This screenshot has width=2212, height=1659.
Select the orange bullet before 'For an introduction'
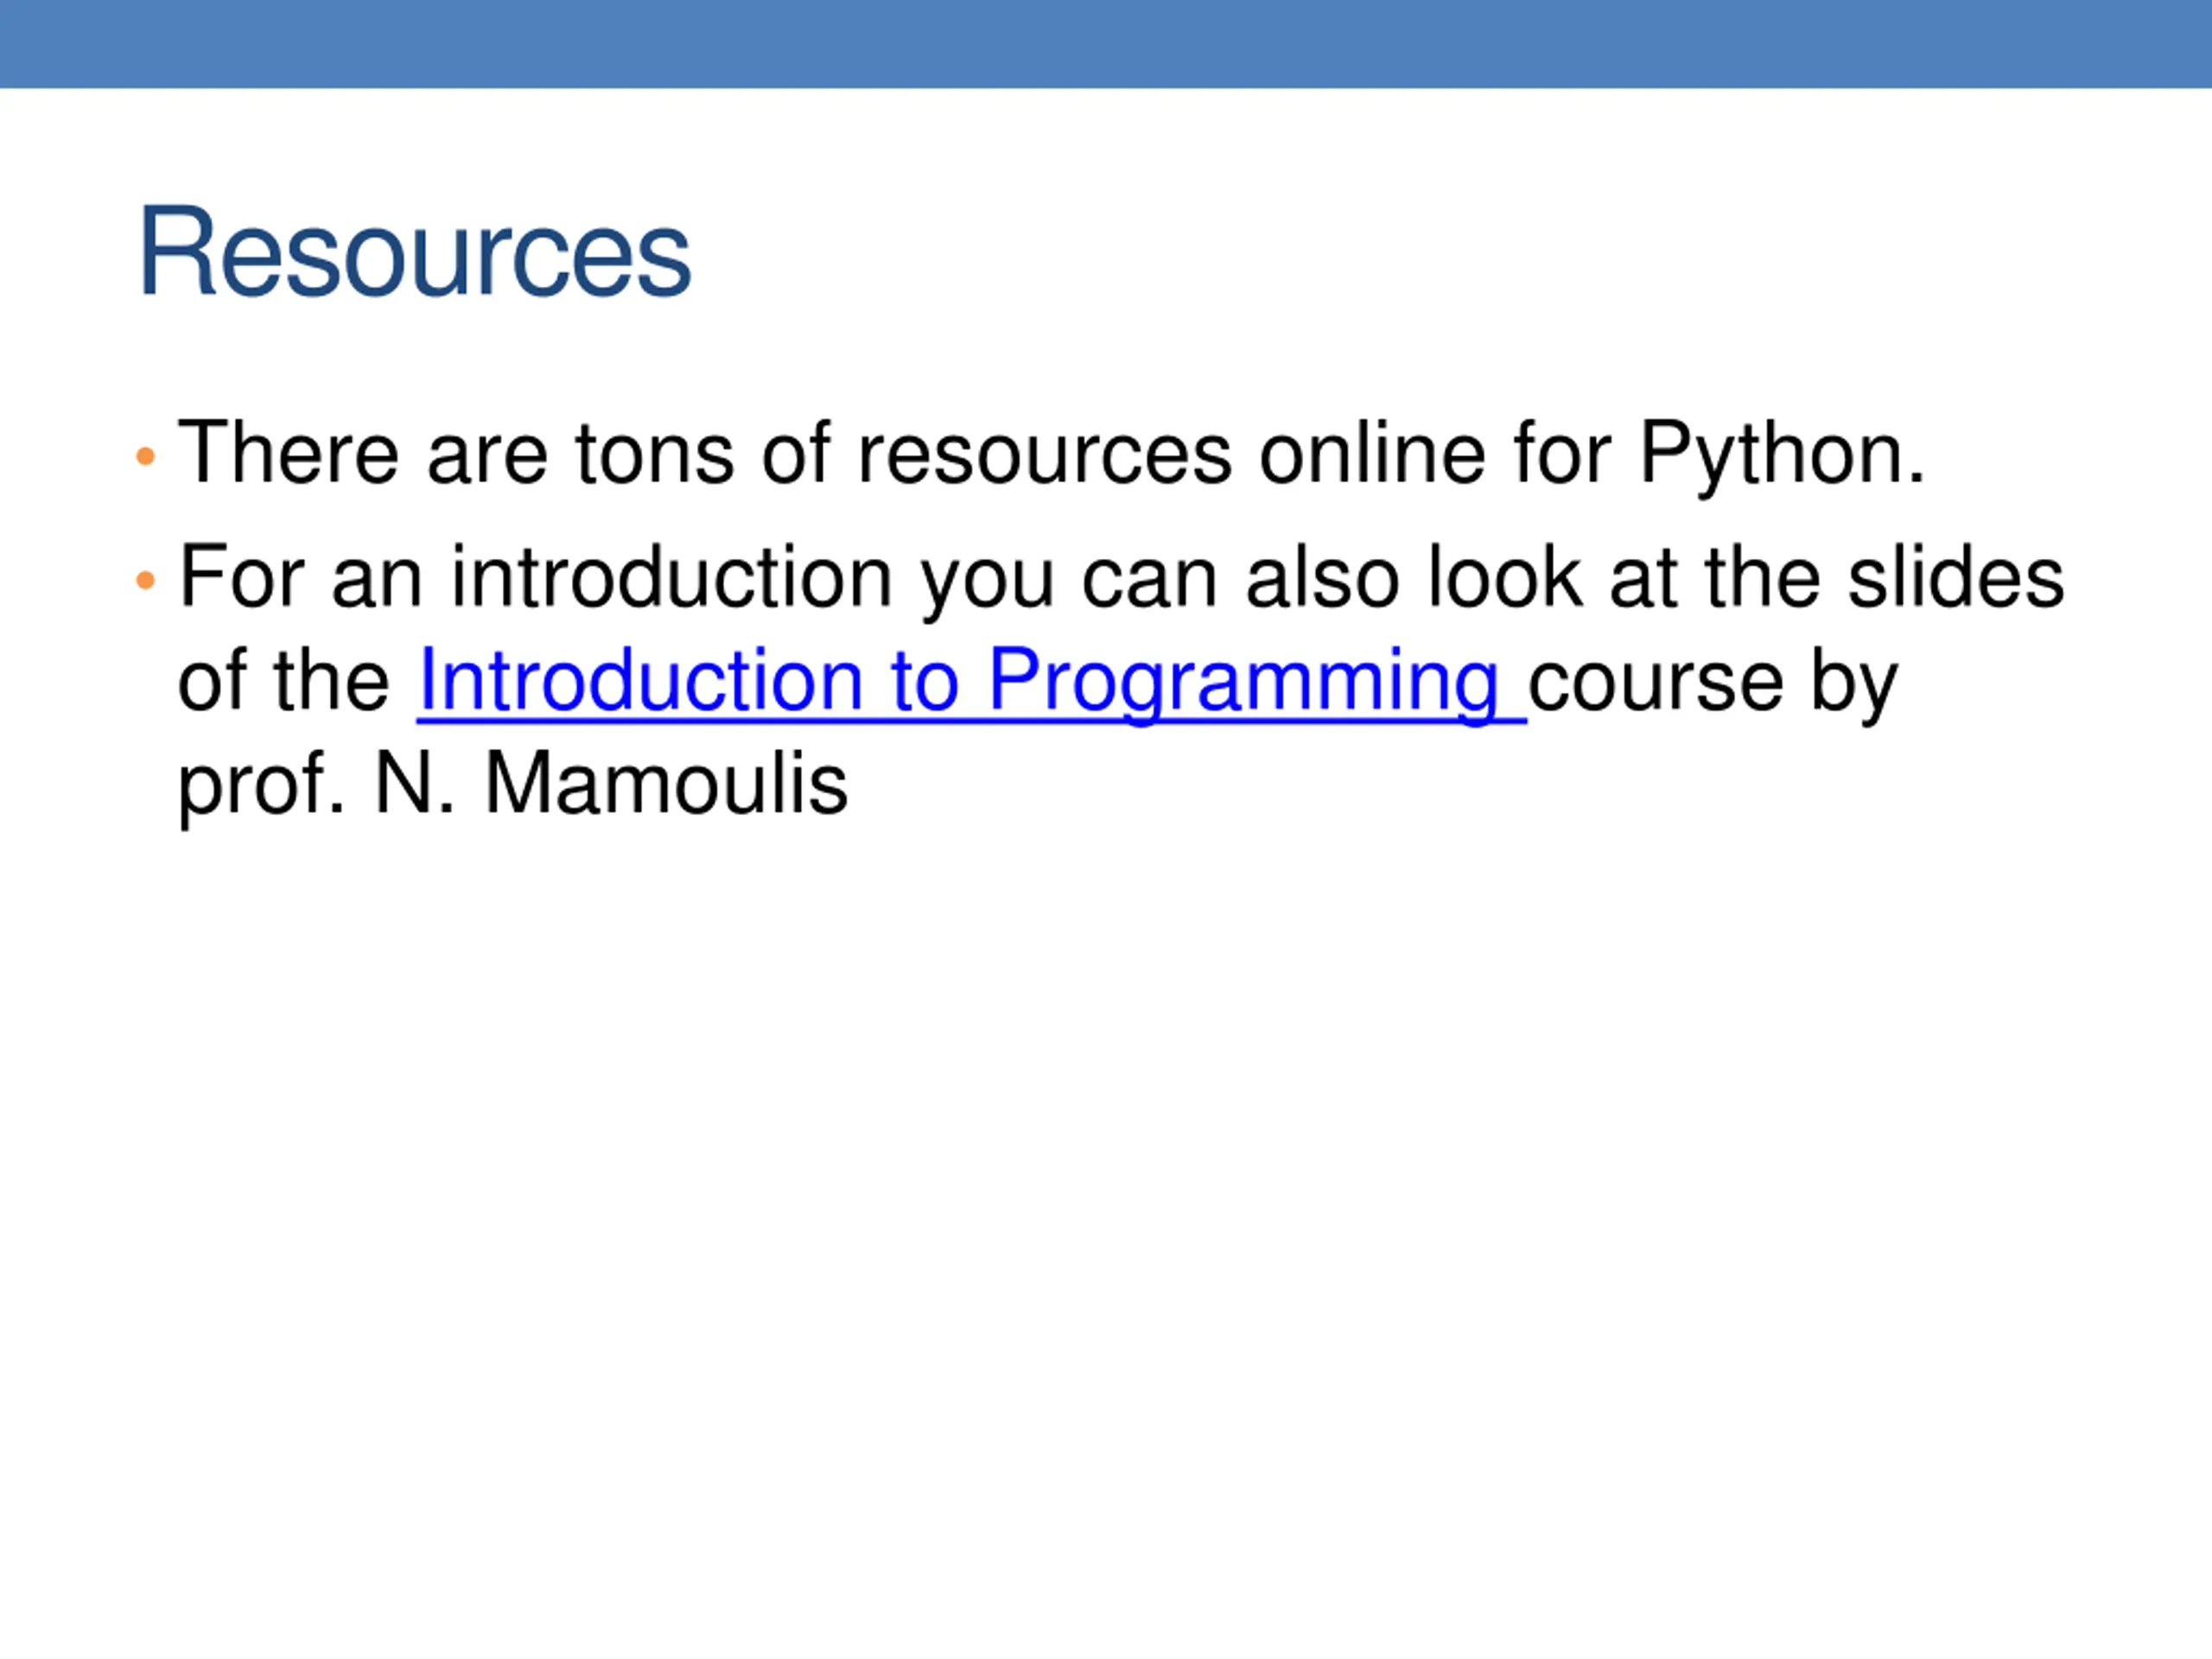click(145, 581)
